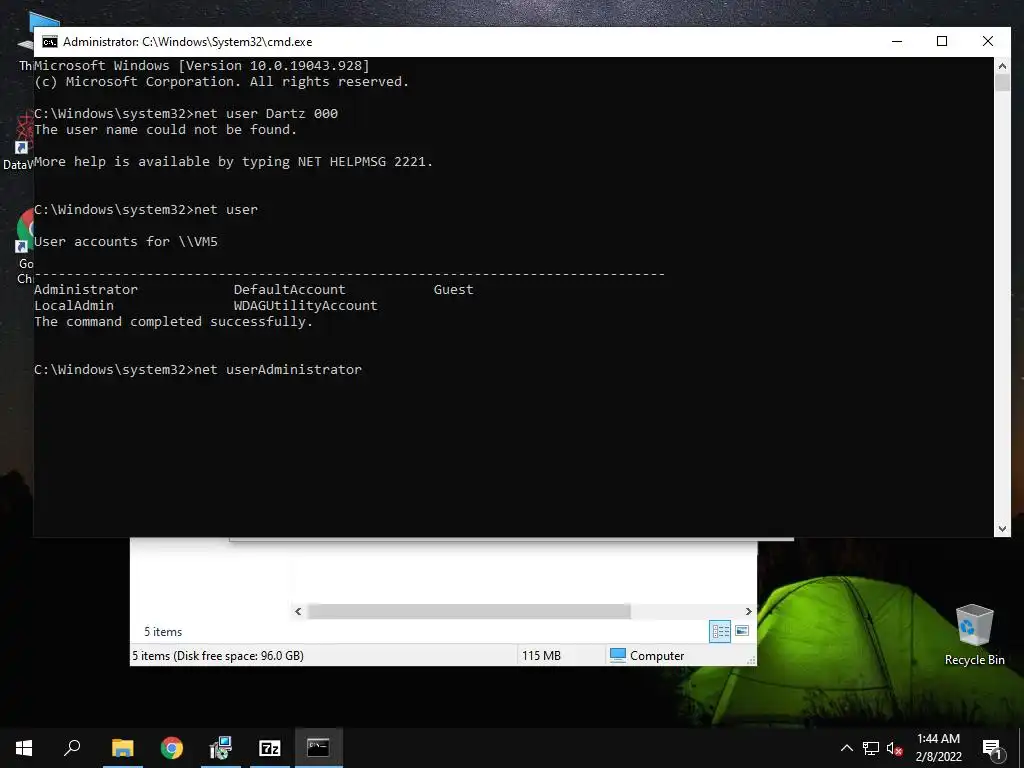Click 'DefaultAccount' in the accounts list
The image size is (1024, 768).
point(289,289)
